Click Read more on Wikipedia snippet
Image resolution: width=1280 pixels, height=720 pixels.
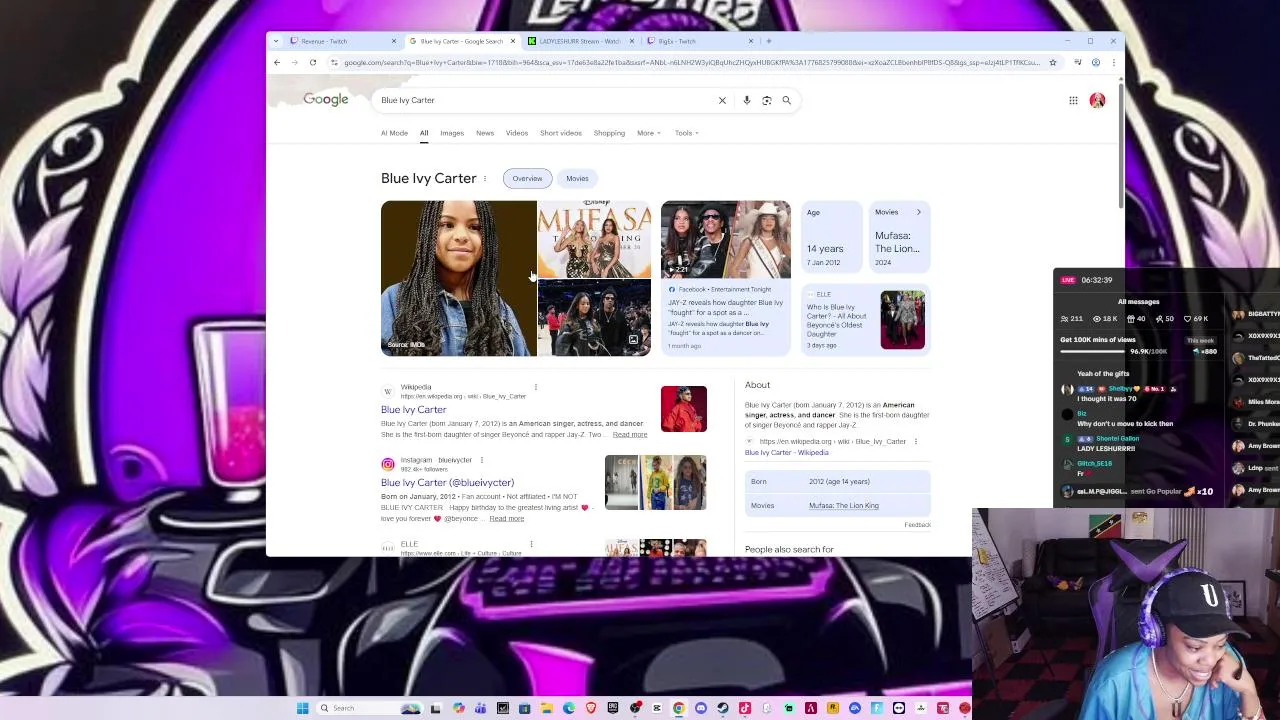[630, 435]
